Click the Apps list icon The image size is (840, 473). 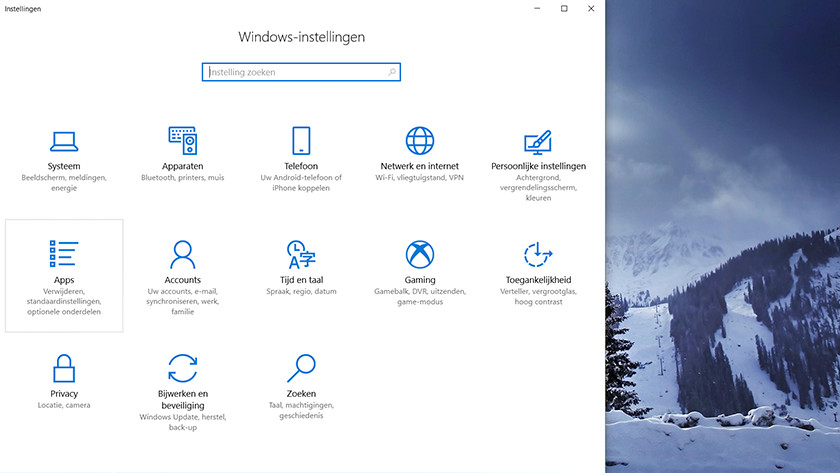[64, 254]
